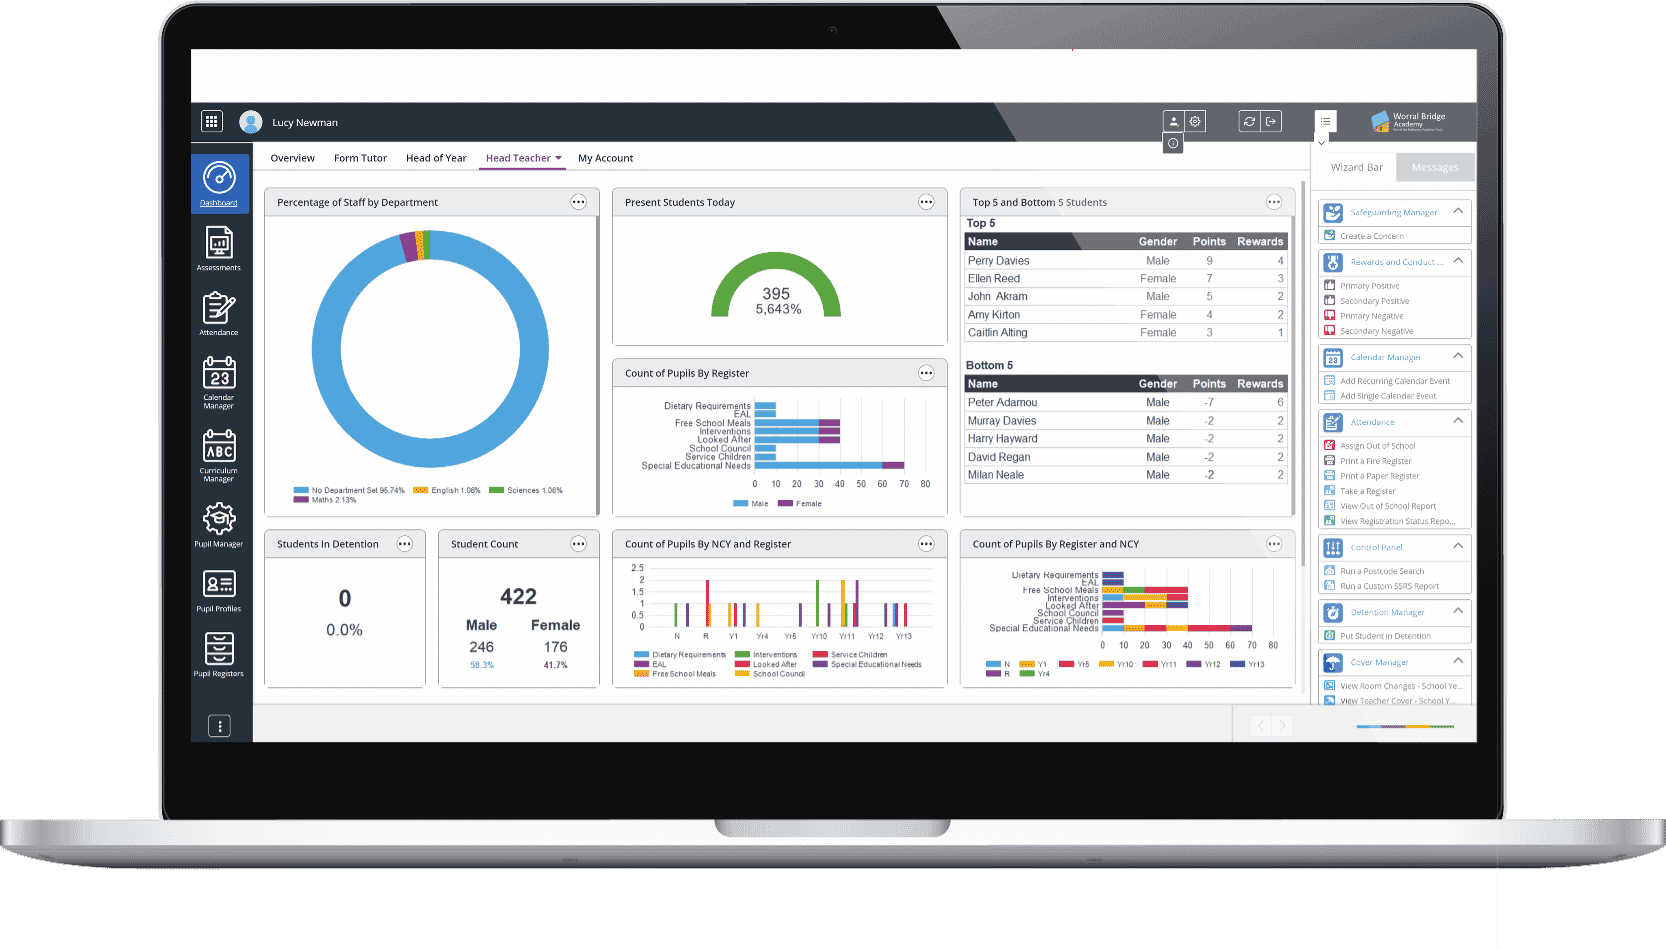Click Take a Register link
The image size is (1666, 950).
pos(1368,491)
